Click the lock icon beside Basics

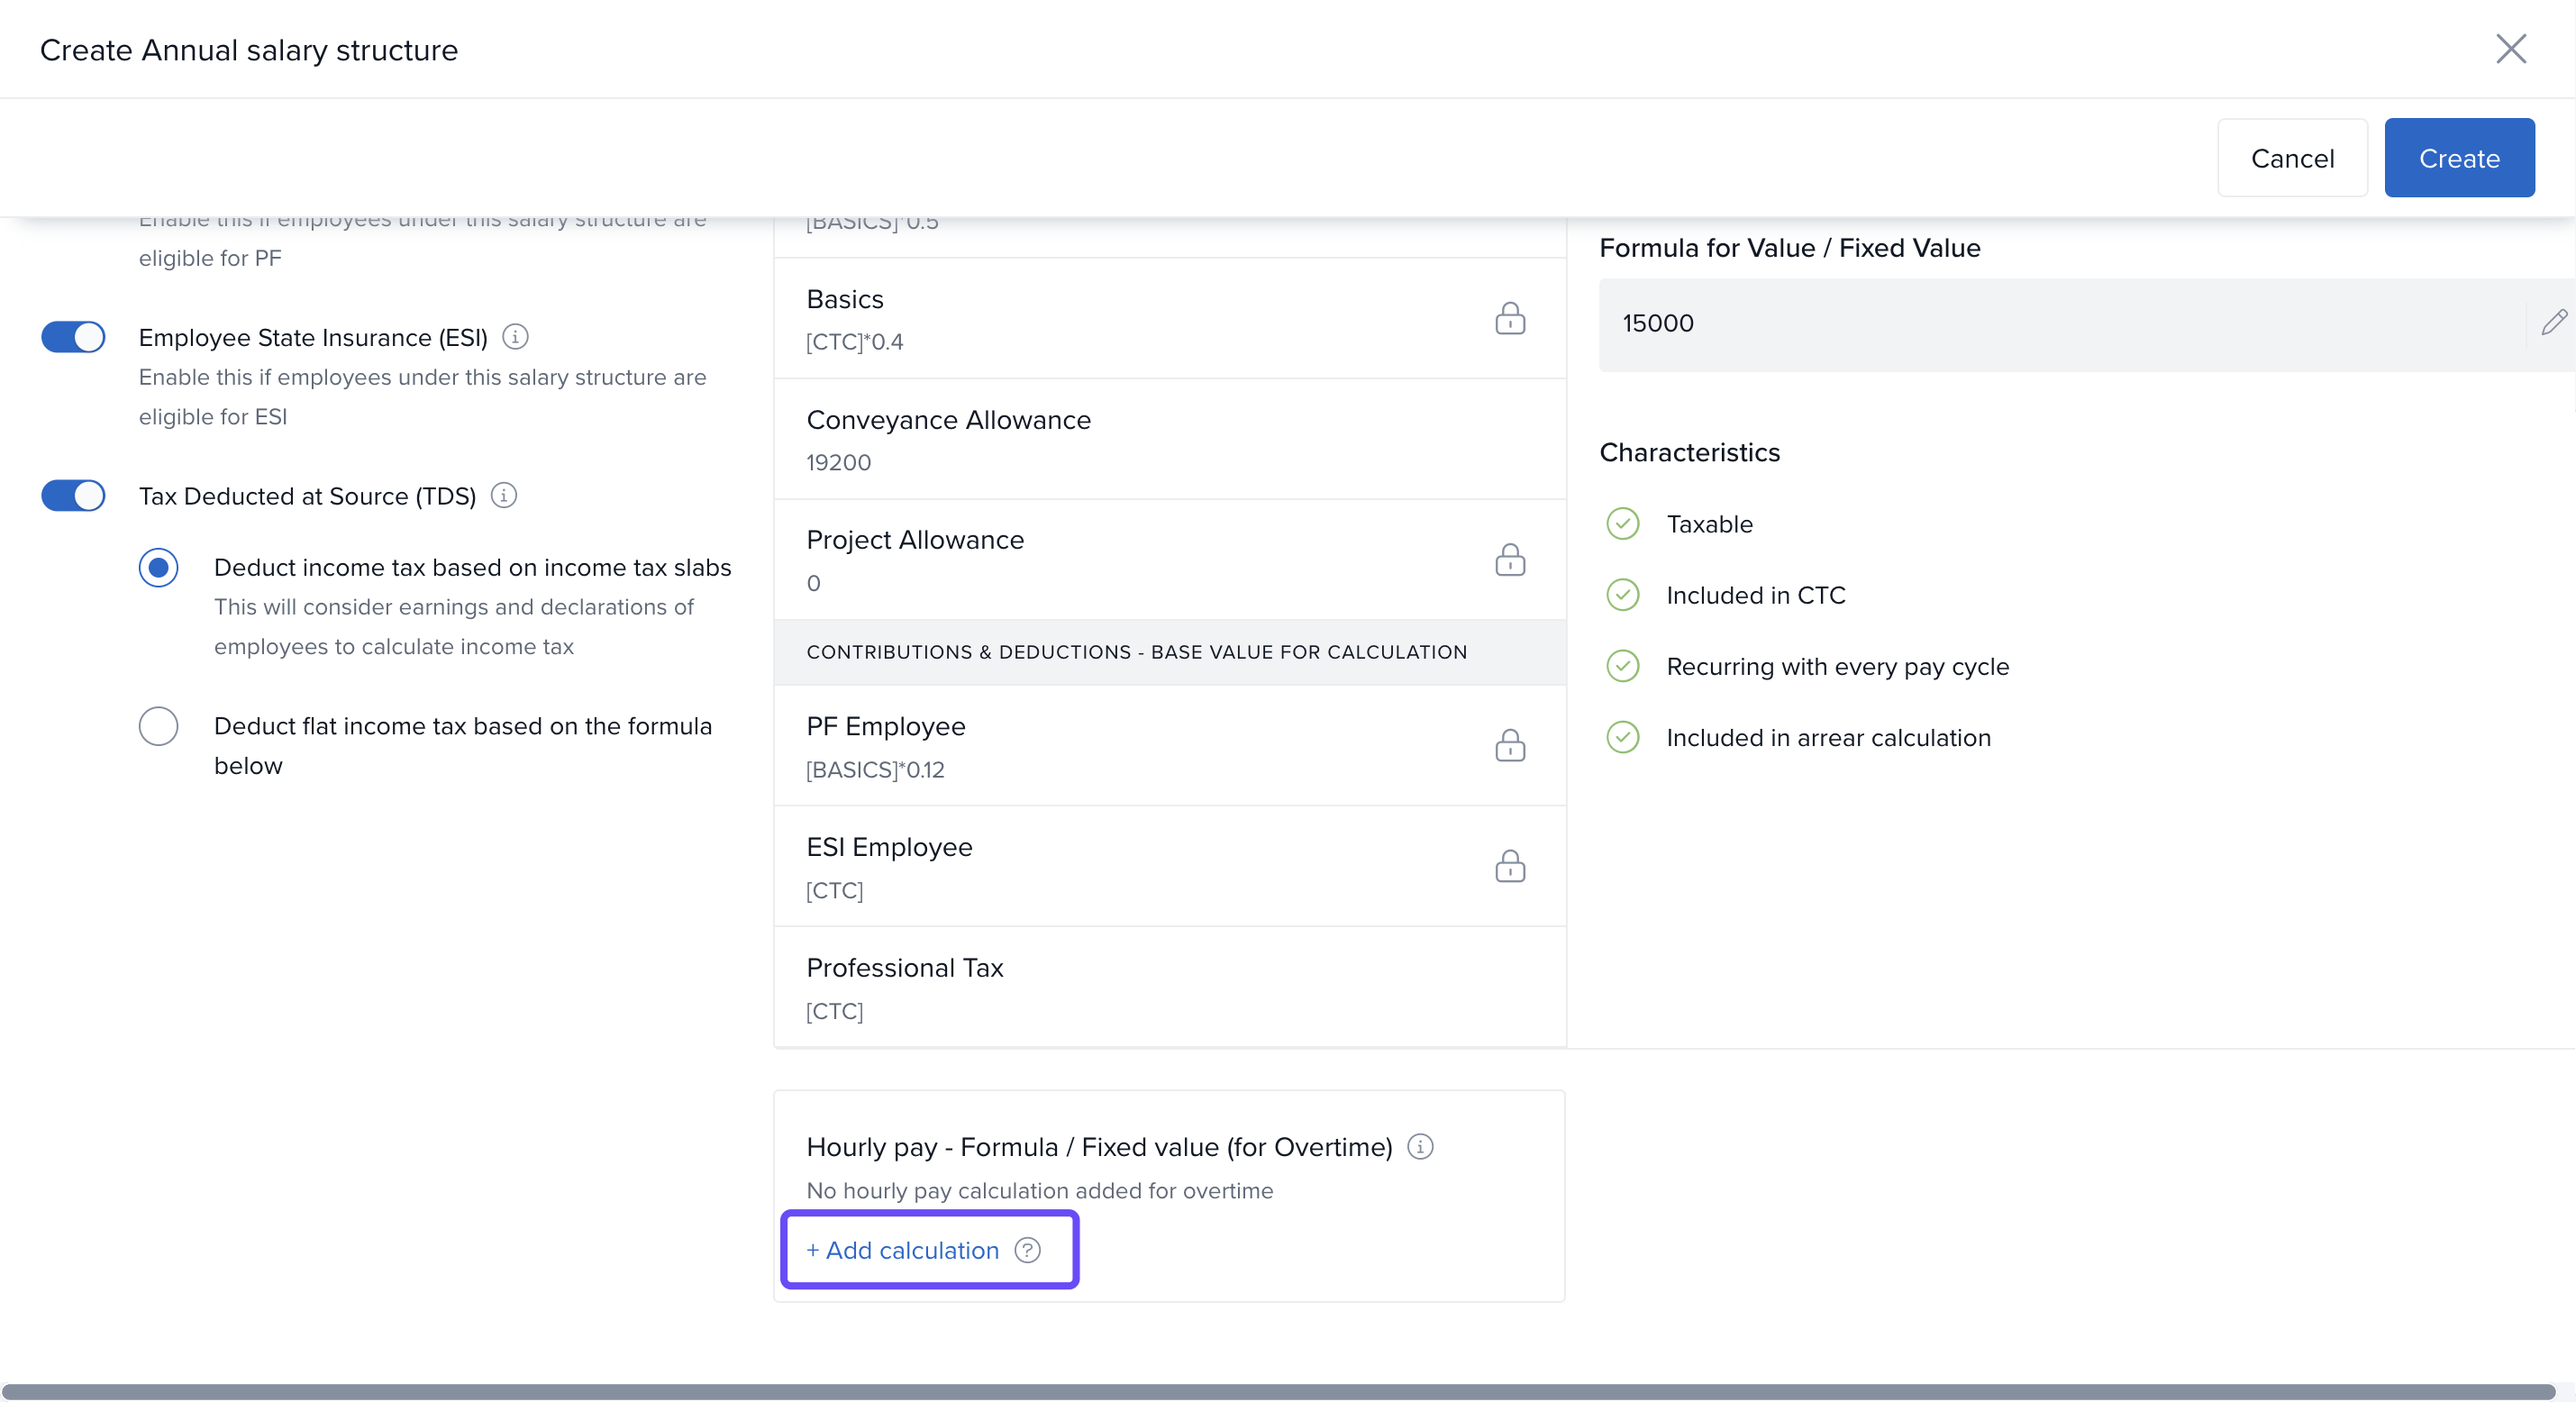pos(1509,319)
